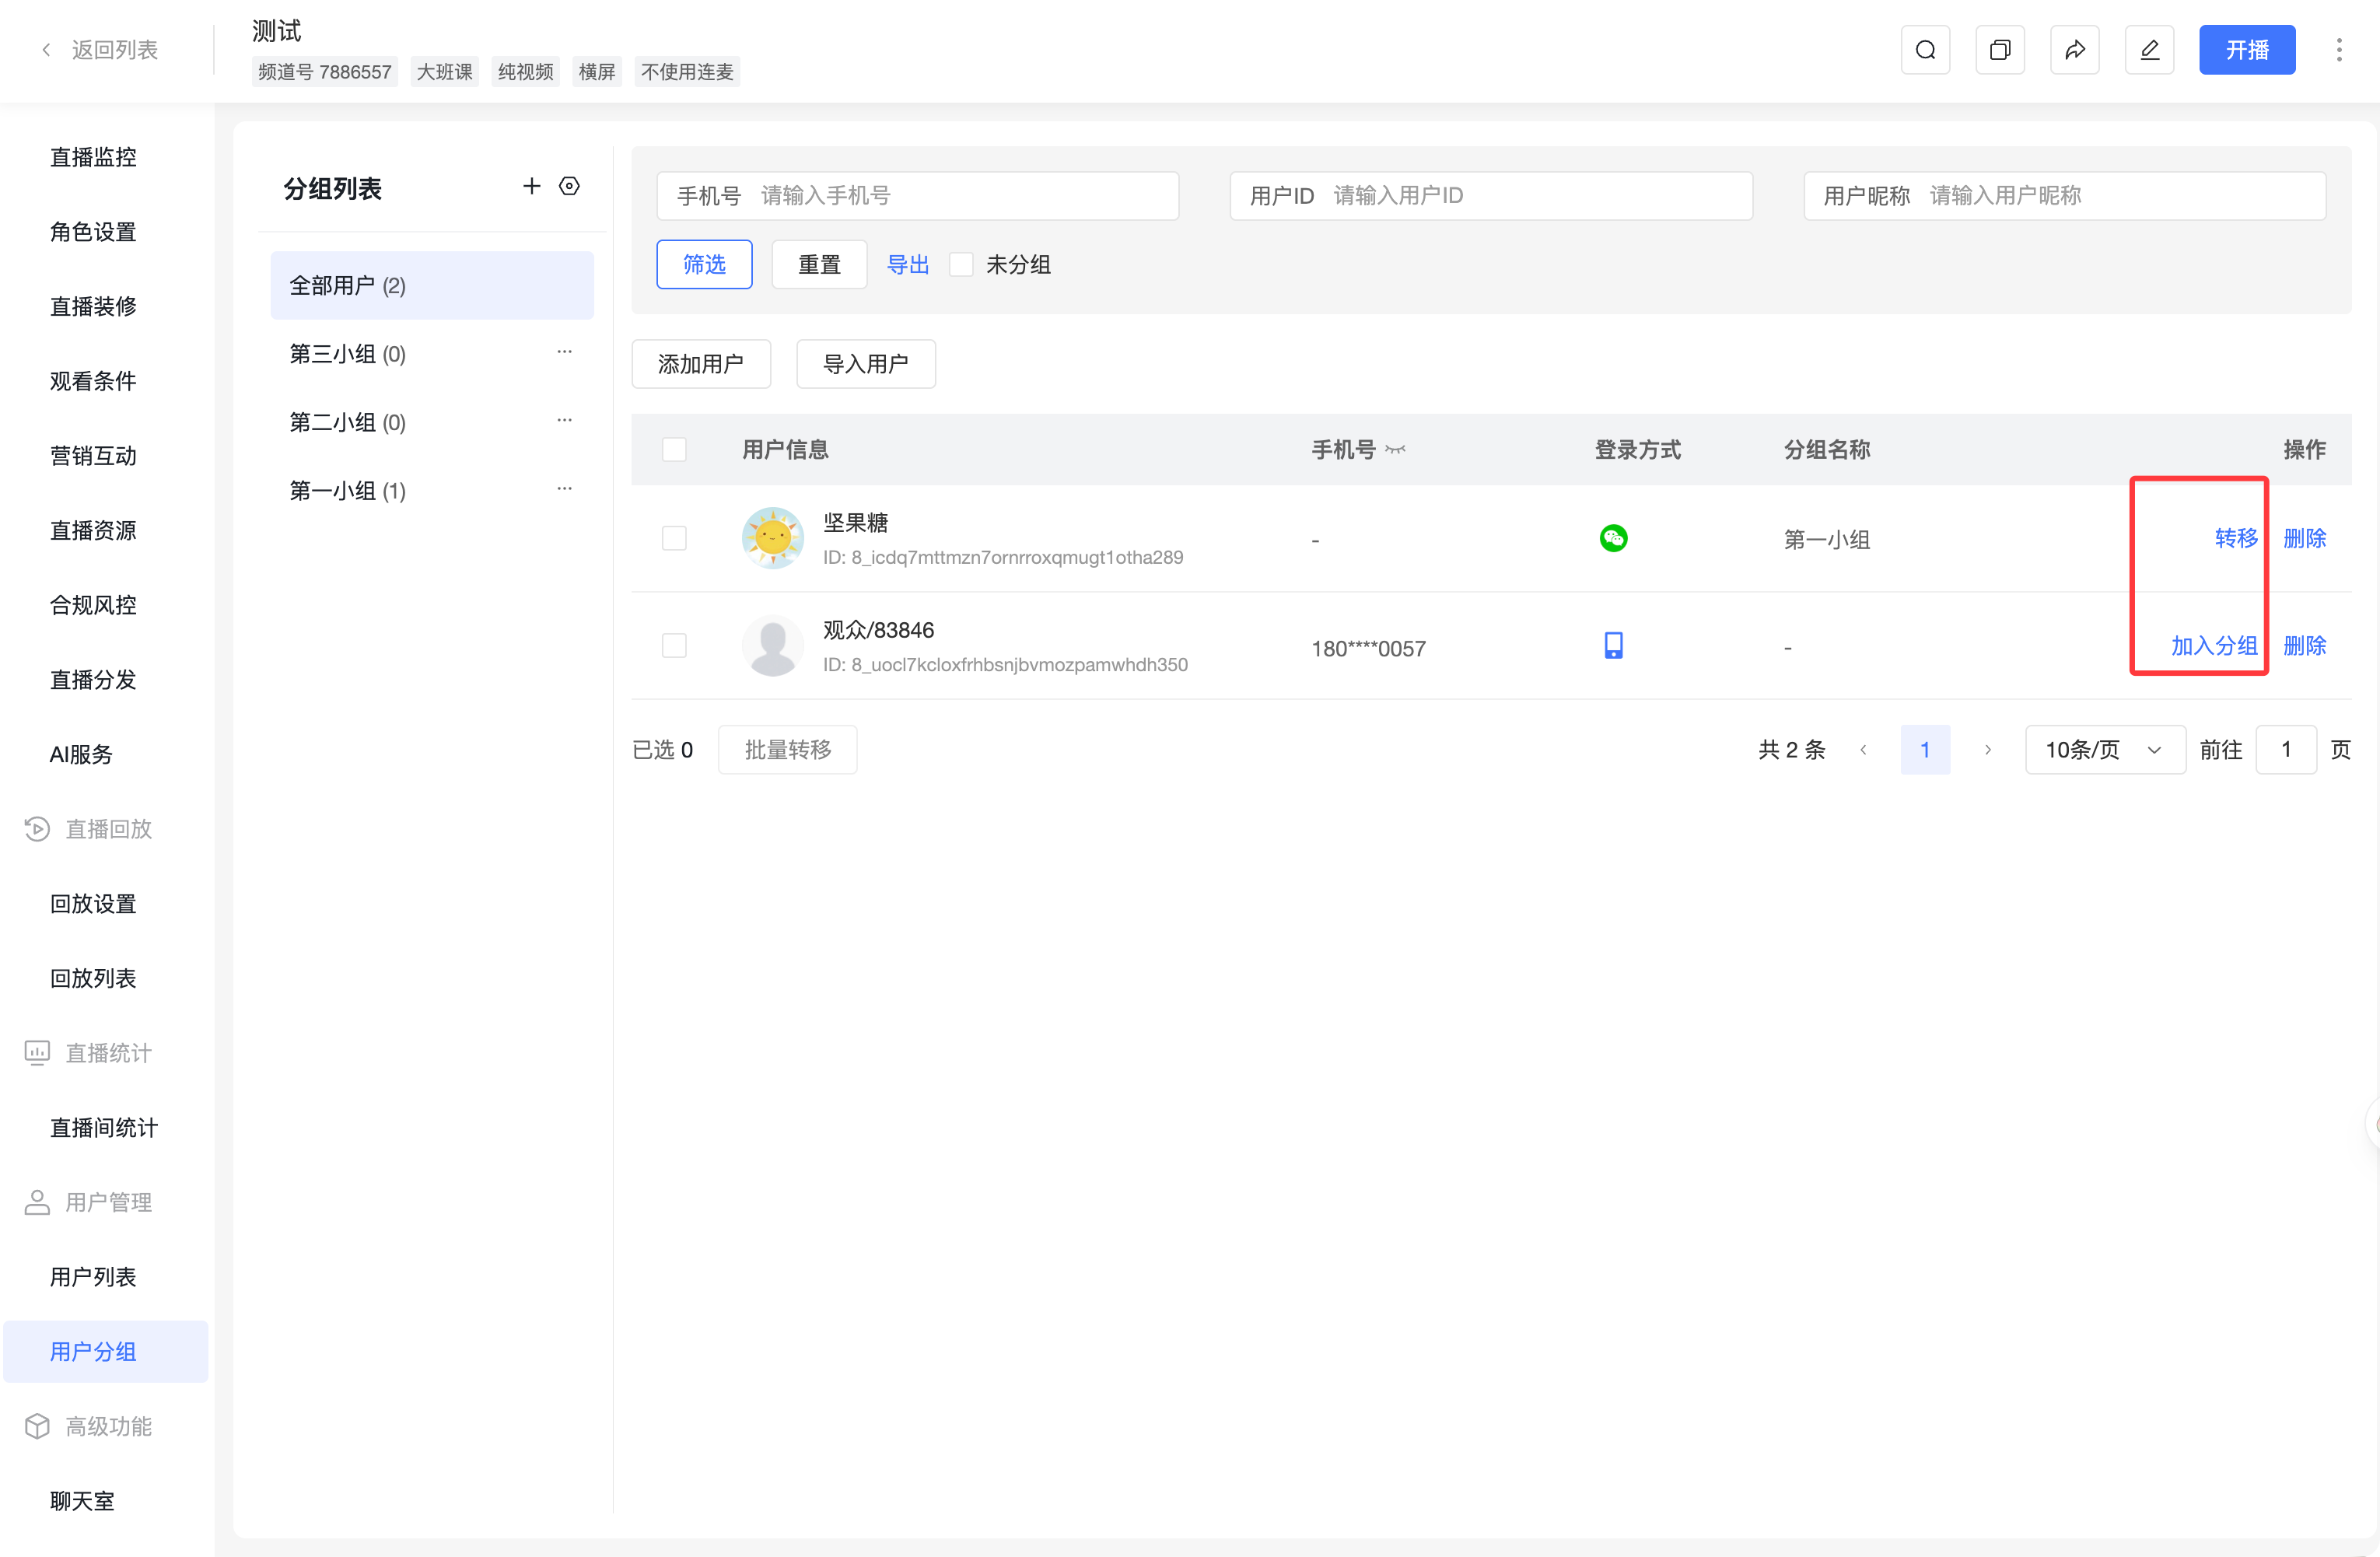Open 回放设置 in sidebar

pyautogui.click(x=93, y=904)
